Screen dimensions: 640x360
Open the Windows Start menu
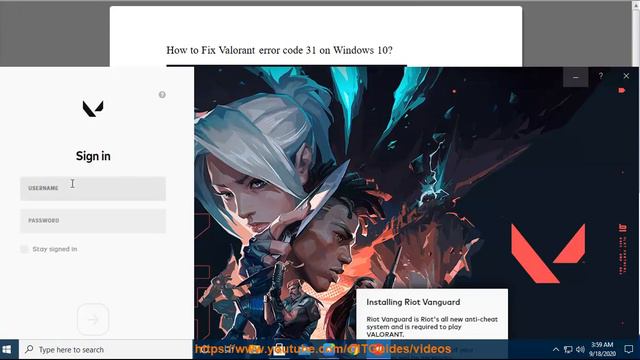(7, 349)
